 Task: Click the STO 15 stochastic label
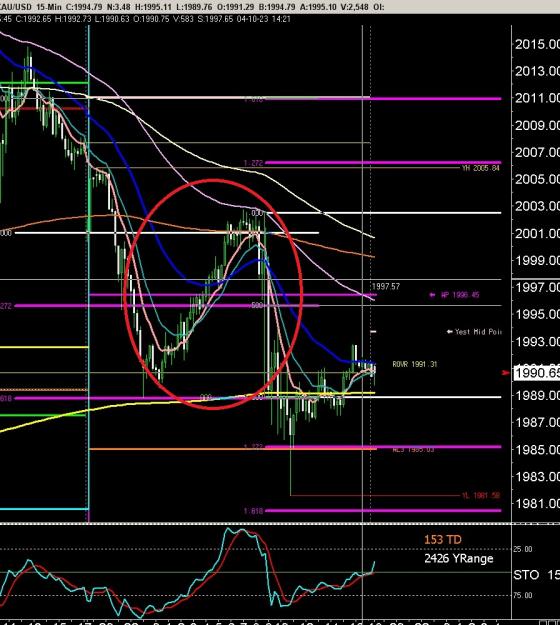536,575
